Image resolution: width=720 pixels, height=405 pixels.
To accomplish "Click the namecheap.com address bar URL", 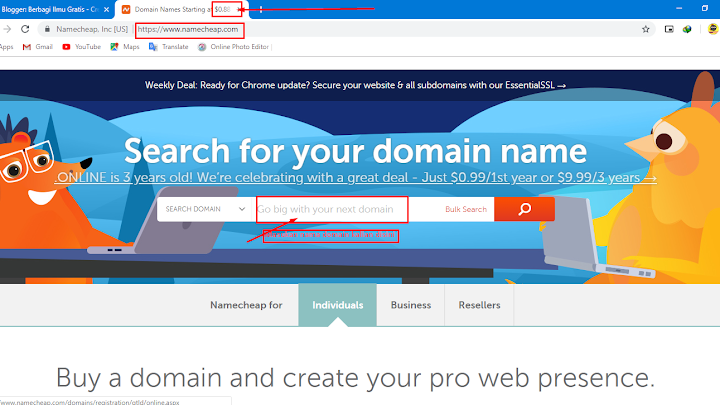I will tap(188, 29).
